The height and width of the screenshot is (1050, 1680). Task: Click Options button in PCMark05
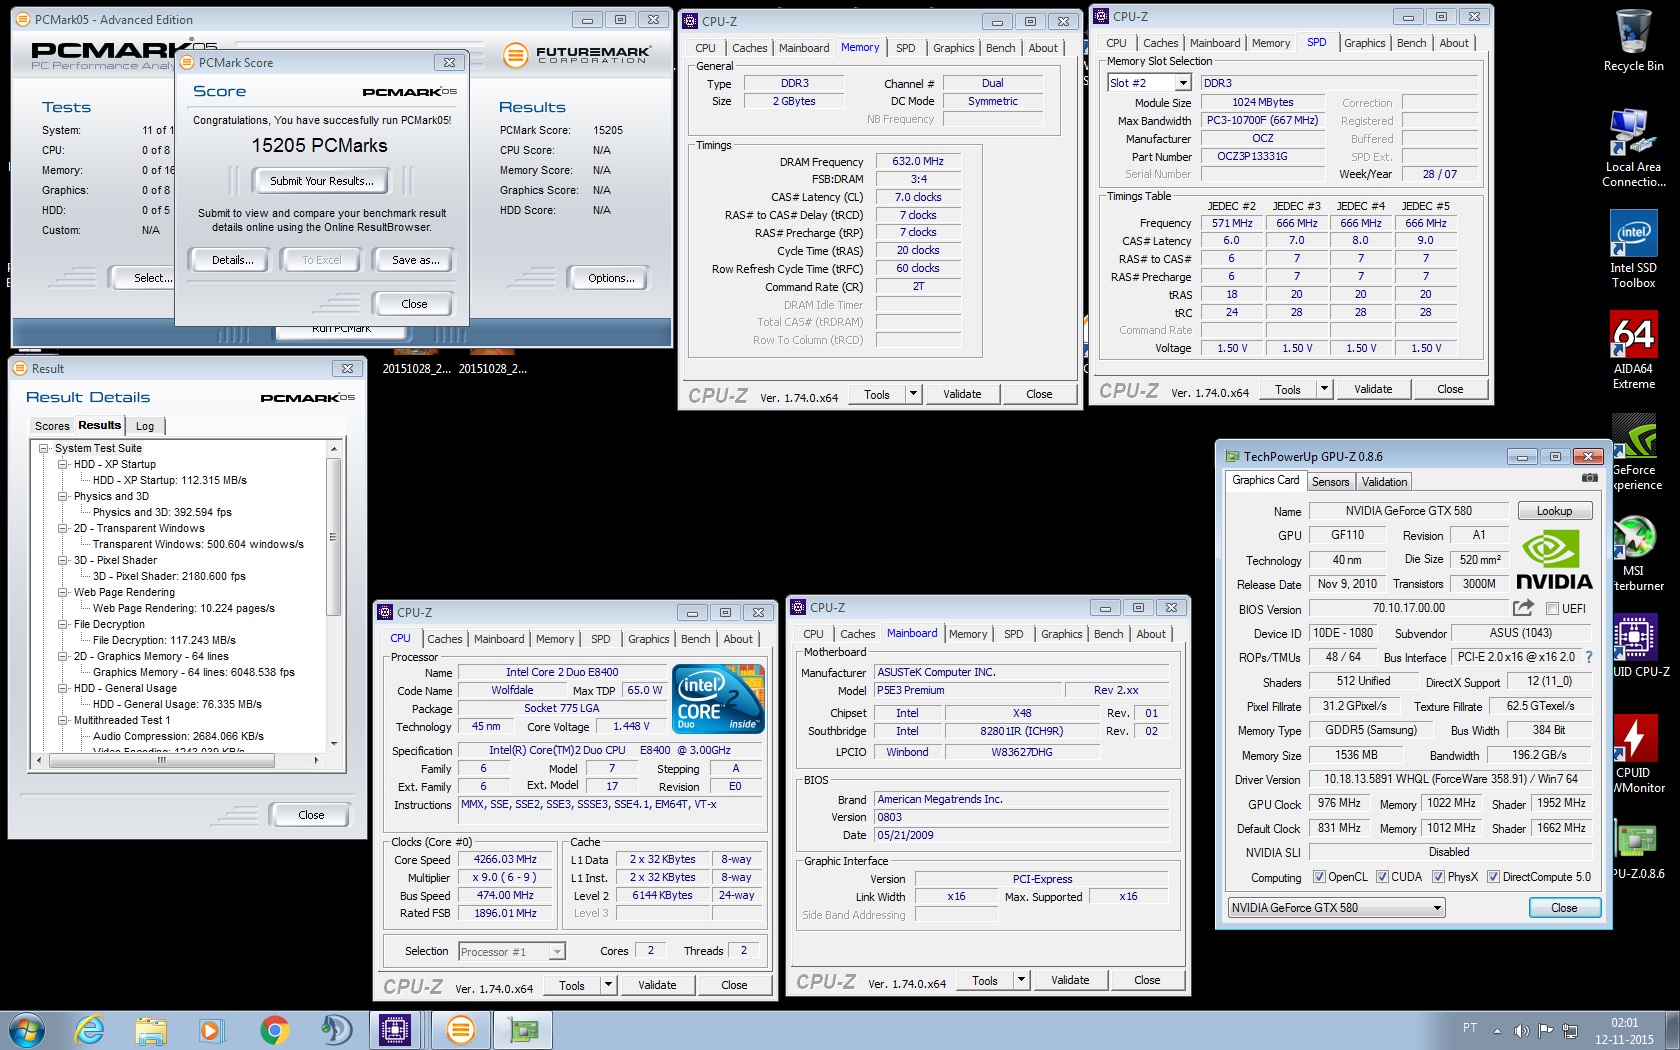pyautogui.click(x=611, y=278)
